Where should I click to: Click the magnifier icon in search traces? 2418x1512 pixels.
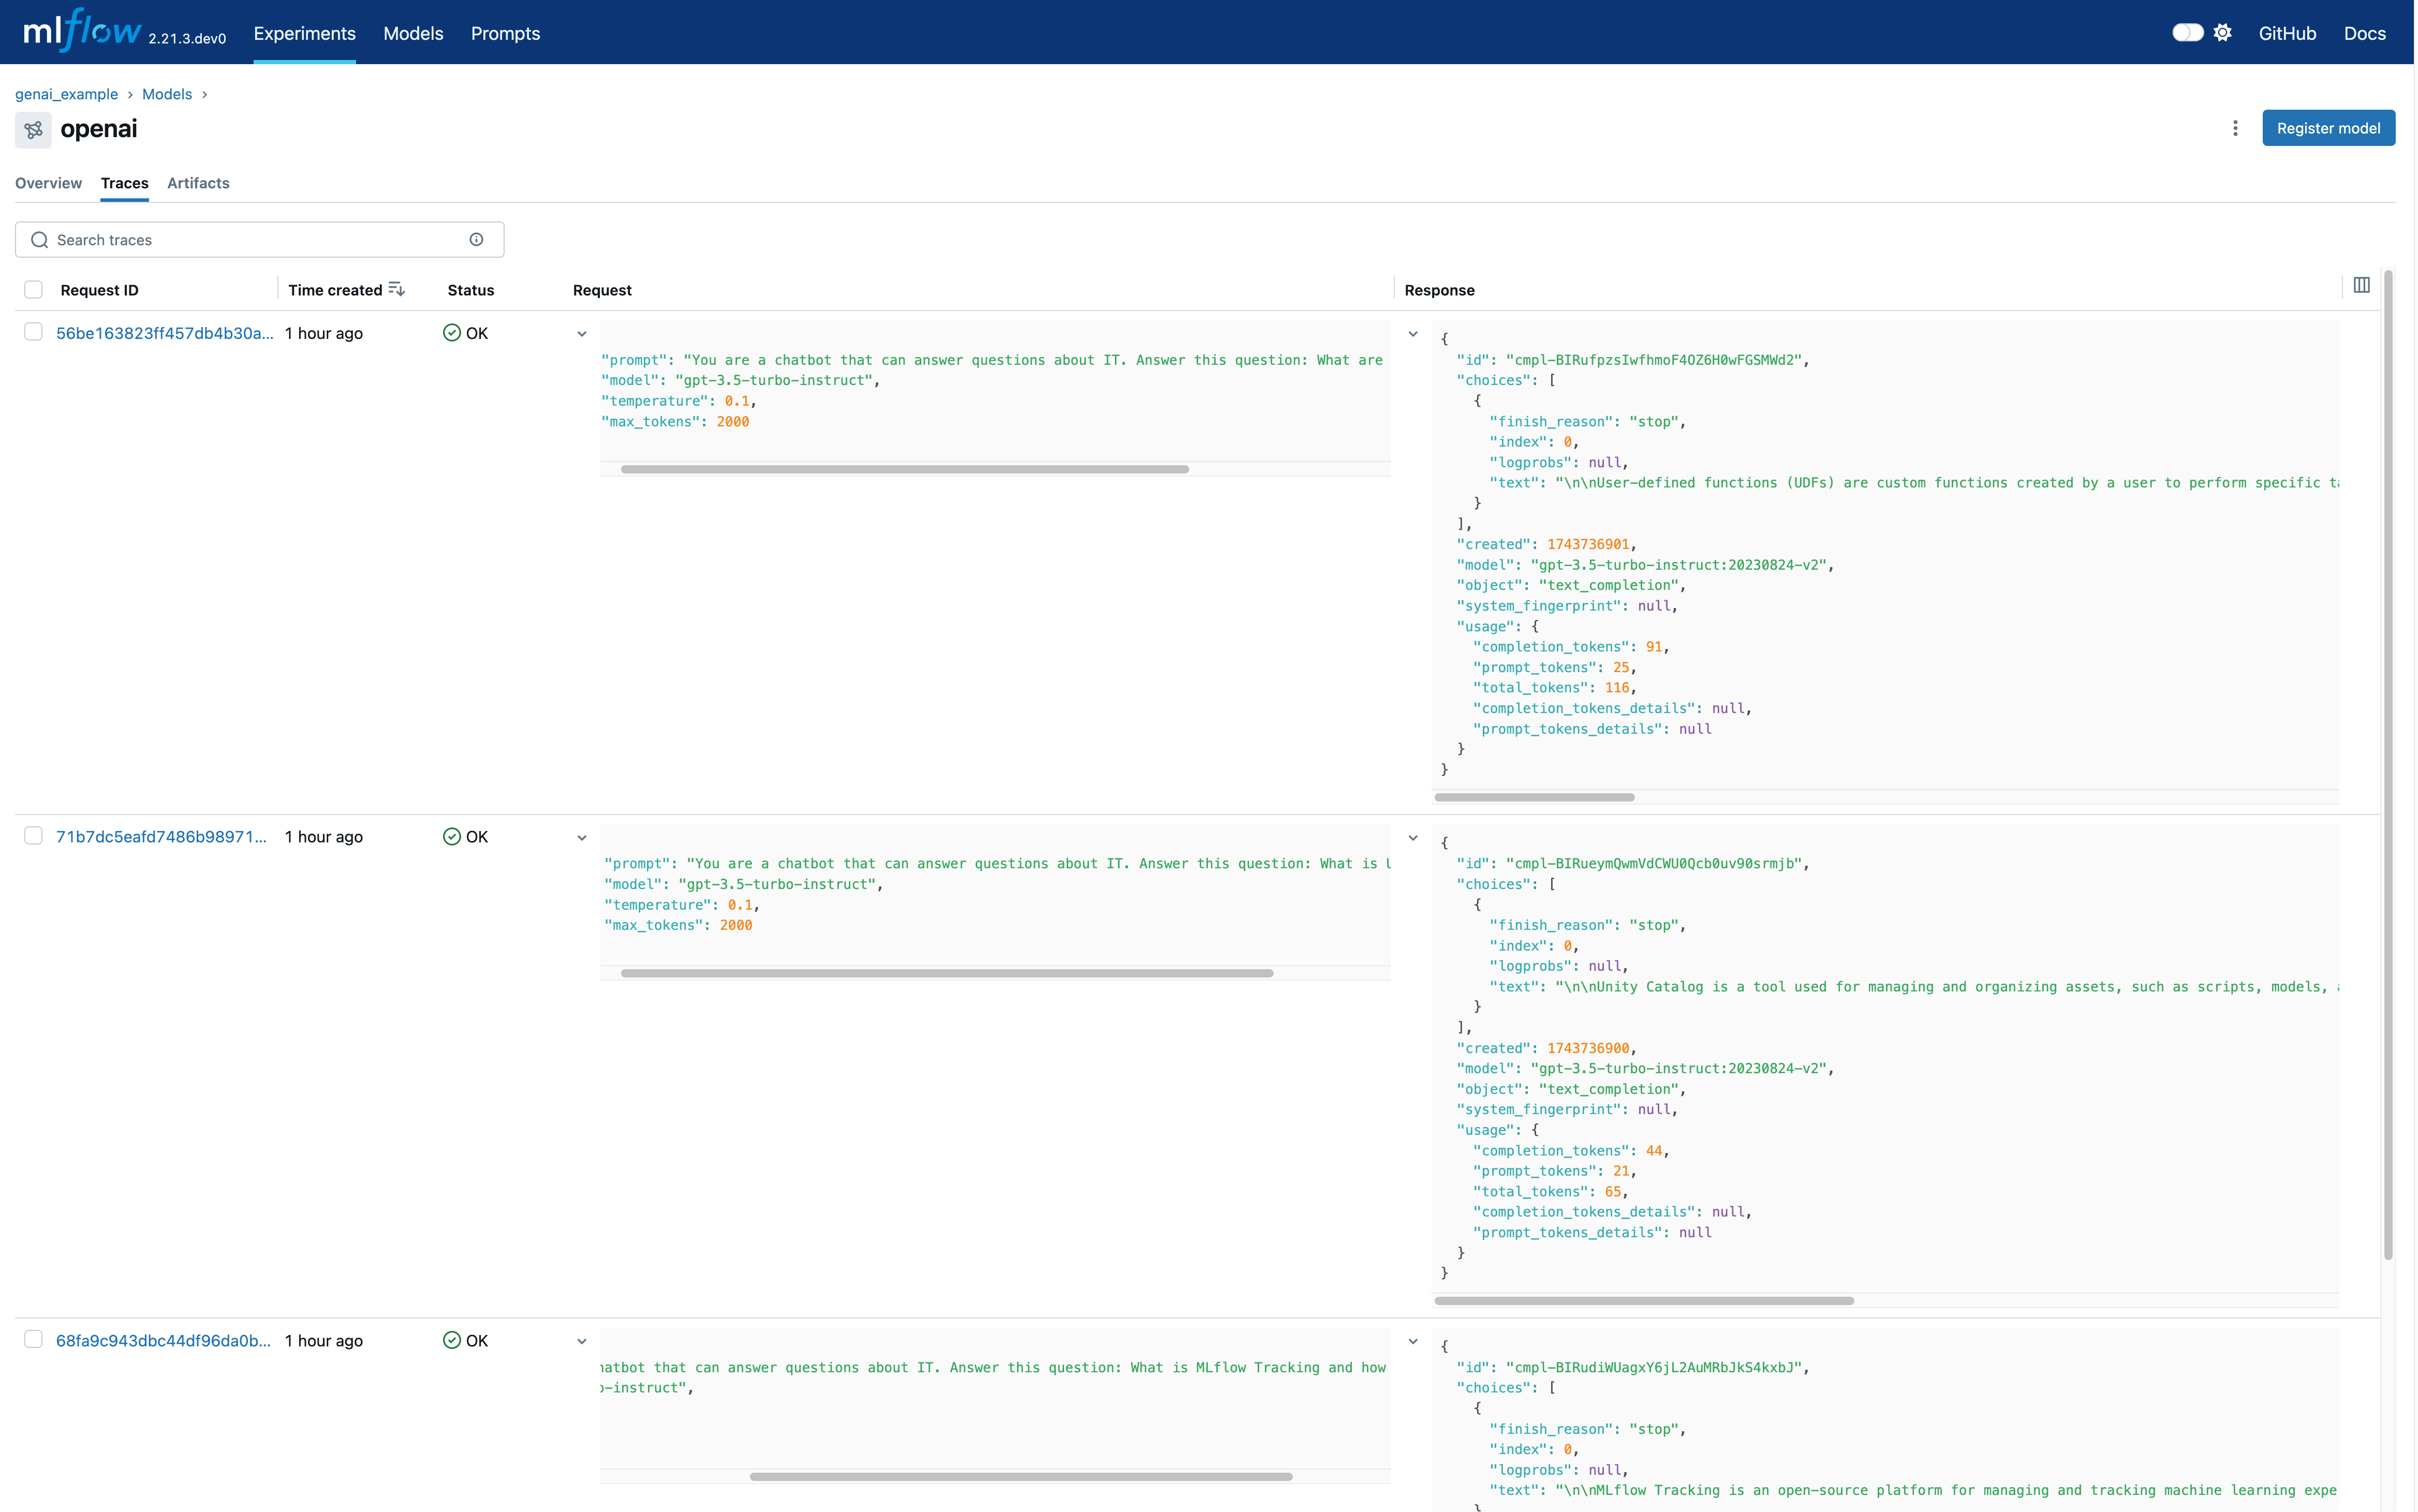[40, 240]
